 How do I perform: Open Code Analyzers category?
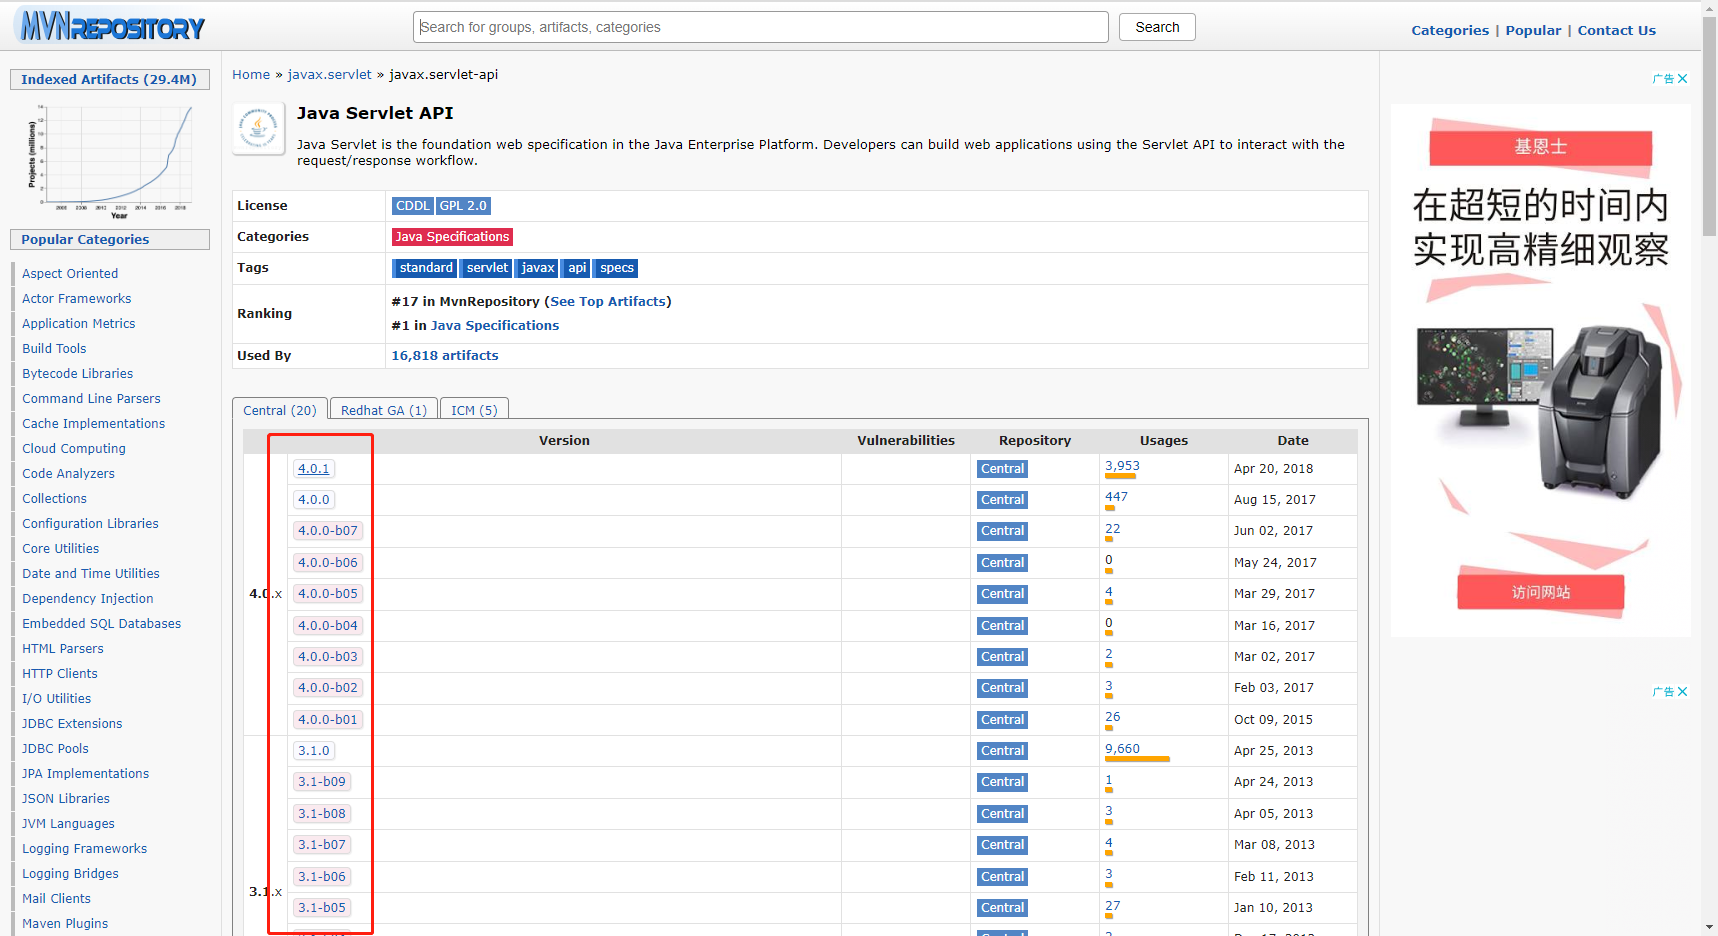(68, 474)
